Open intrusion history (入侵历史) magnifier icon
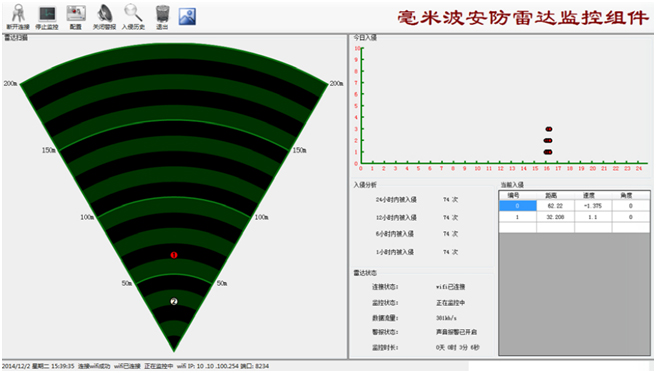 (x=133, y=14)
